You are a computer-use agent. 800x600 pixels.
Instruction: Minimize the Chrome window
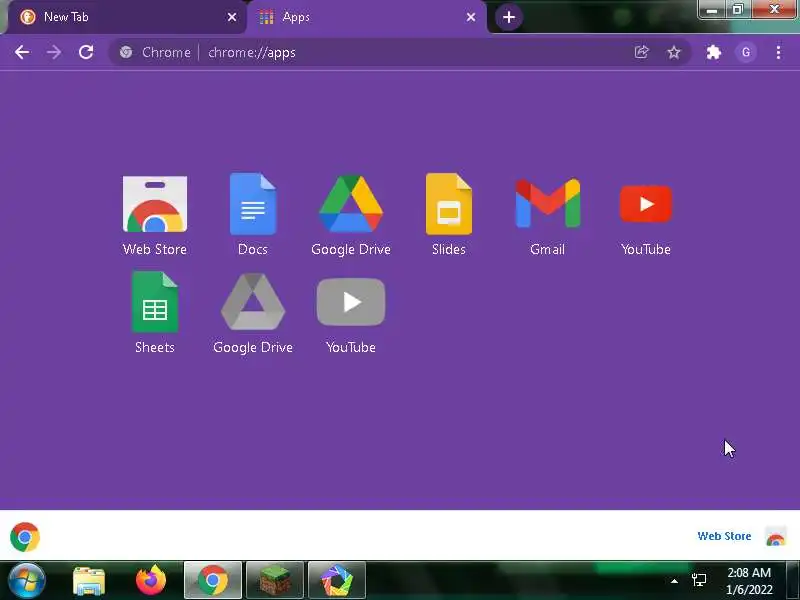click(x=712, y=9)
